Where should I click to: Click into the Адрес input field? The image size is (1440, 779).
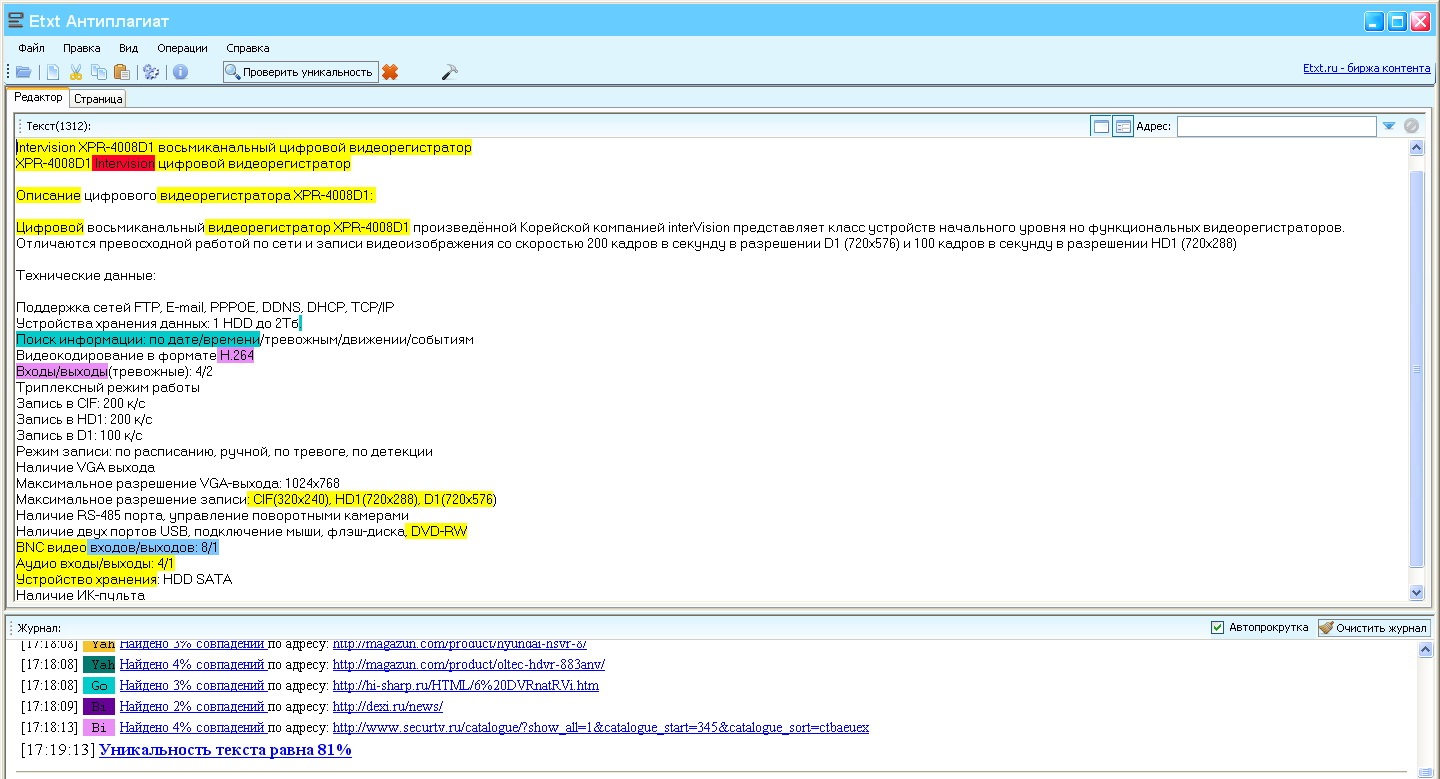pyautogui.click(x=1276, y=126)
